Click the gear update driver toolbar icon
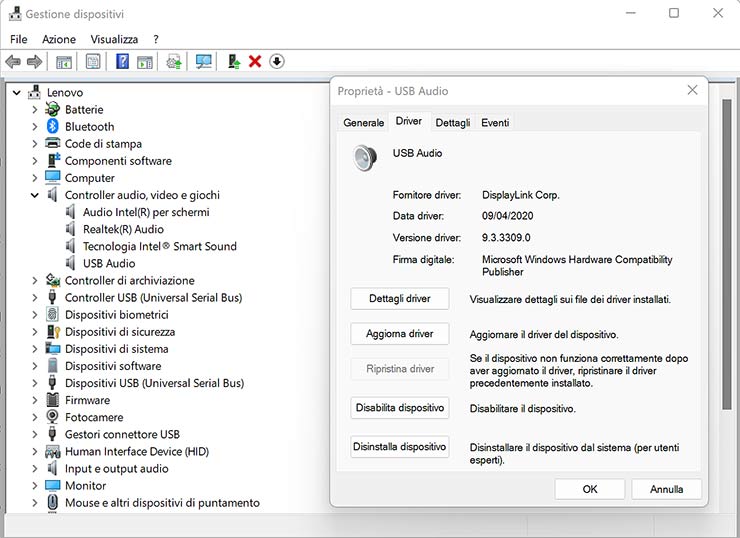 [x=174, y=62]
